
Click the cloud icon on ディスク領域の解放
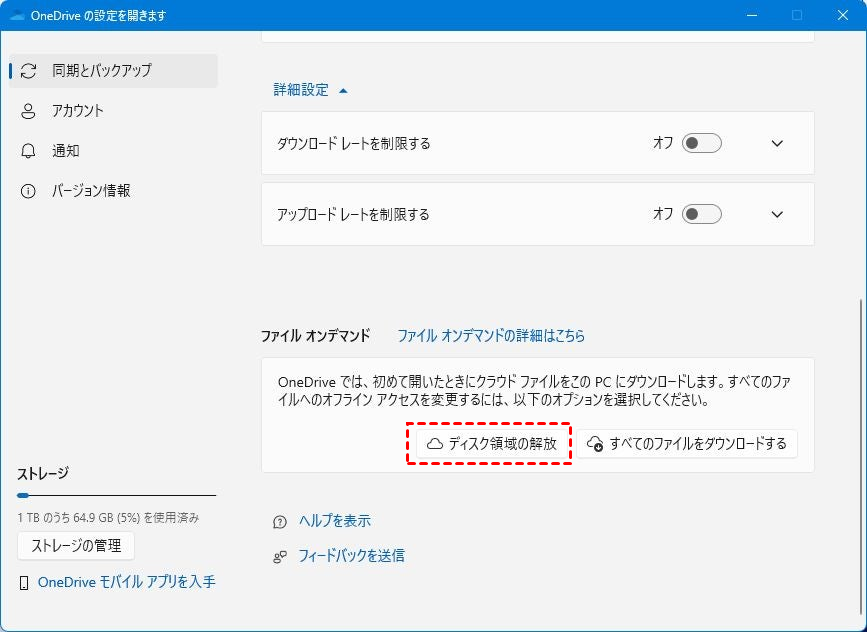pyautogui.click(x=435, y=444)
